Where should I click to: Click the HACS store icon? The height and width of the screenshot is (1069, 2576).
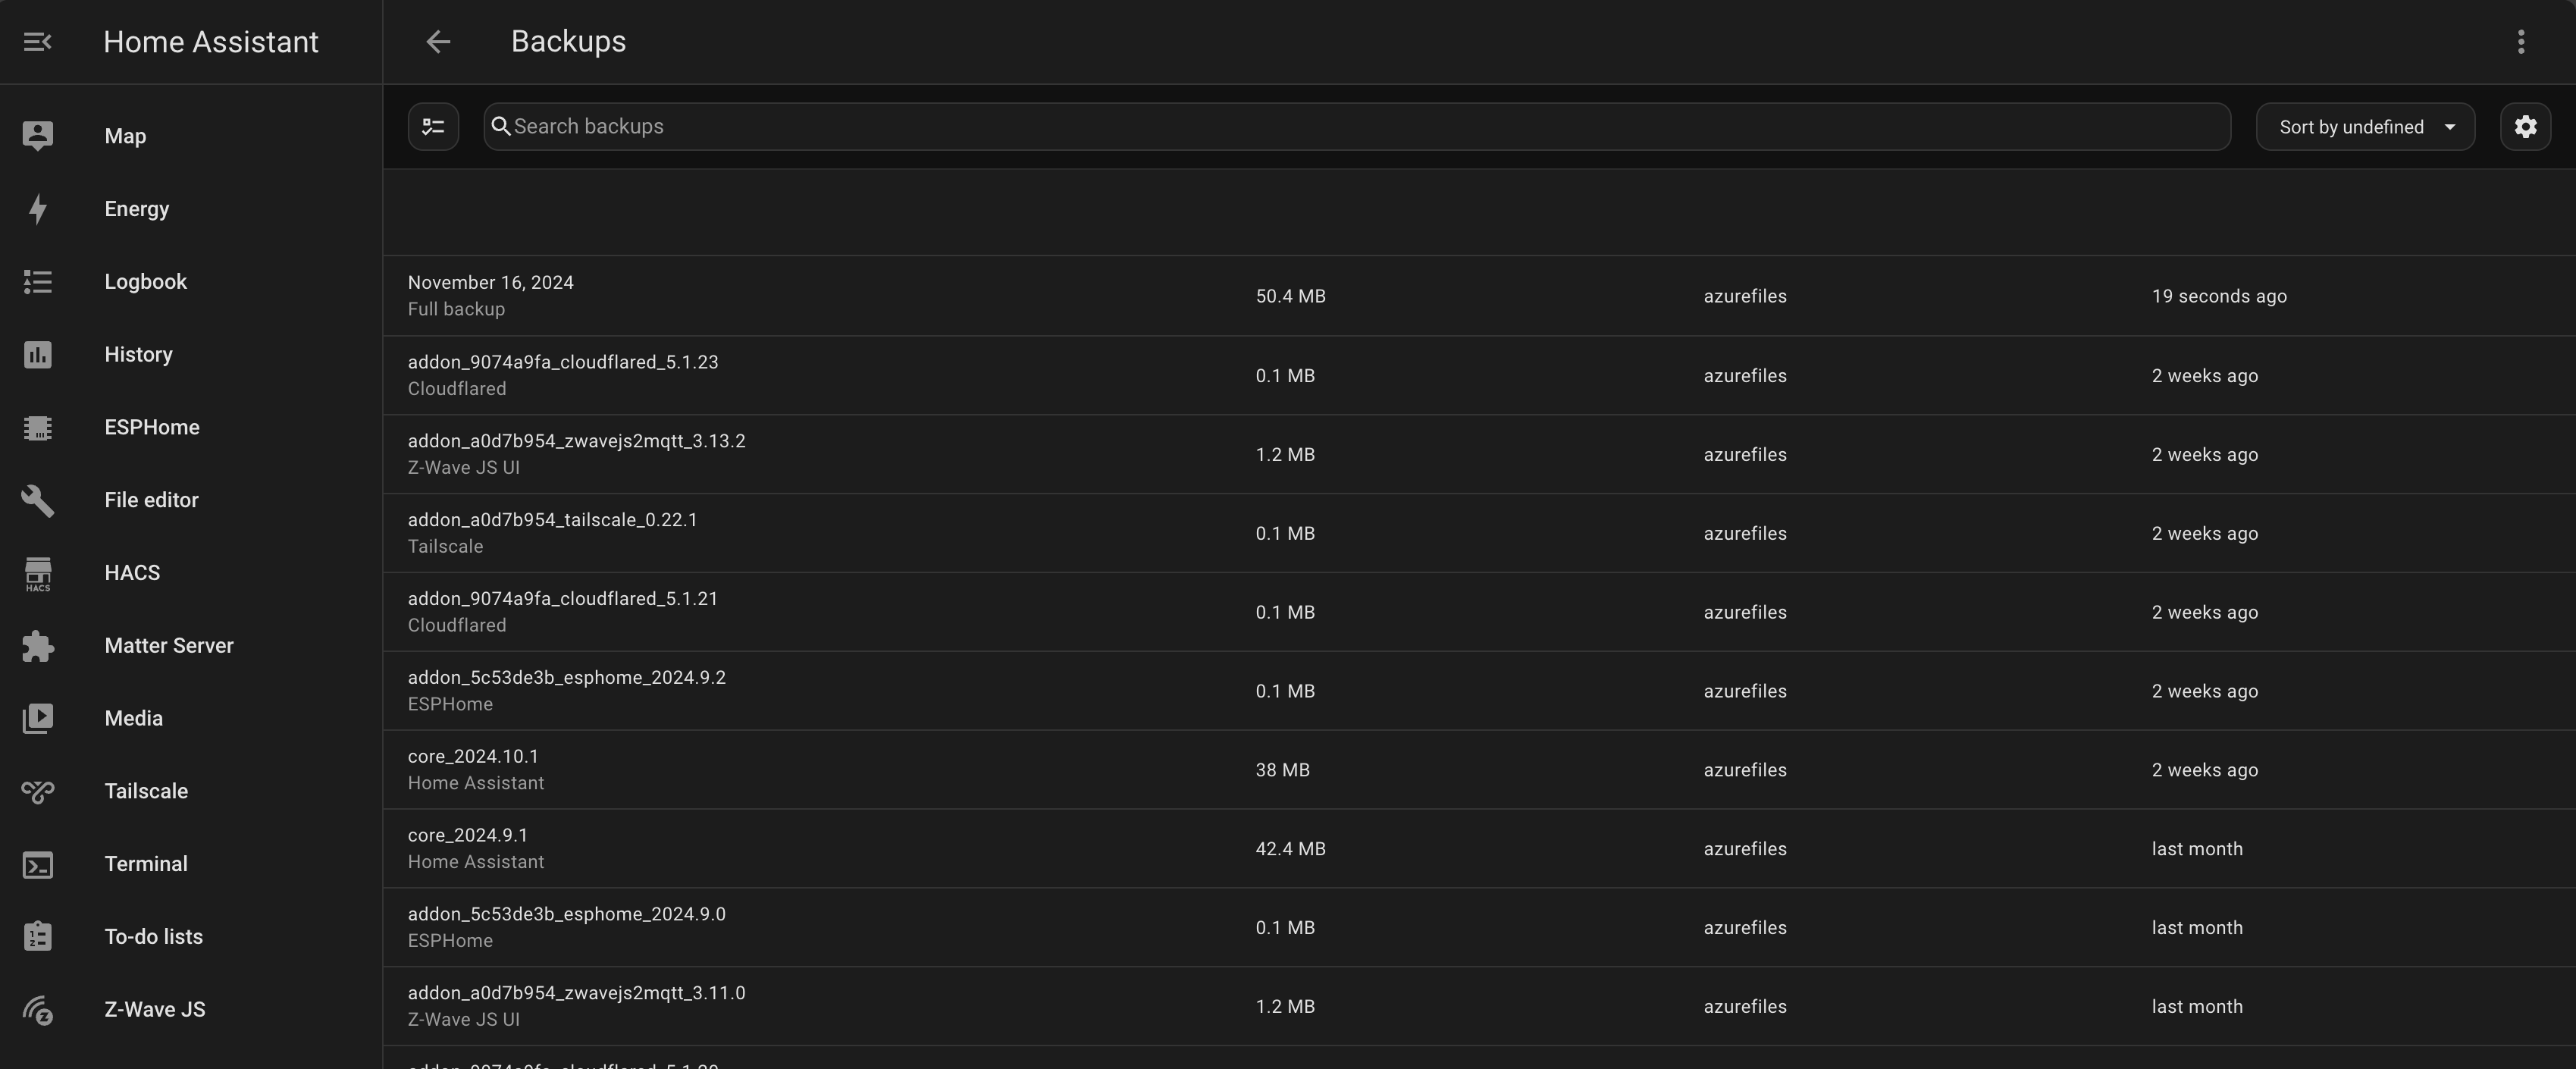(x=38, y=573)
